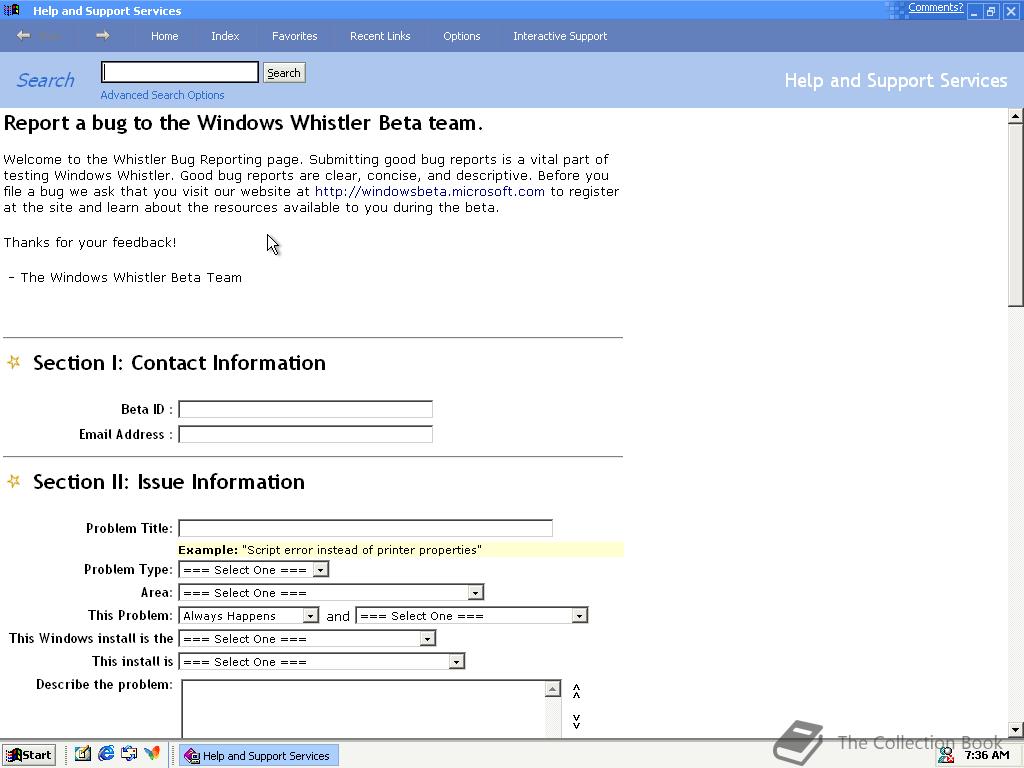Screen dimensions: 1024x768
Task: Click Help and Support Services taskbar button
Action: point(259,756)
